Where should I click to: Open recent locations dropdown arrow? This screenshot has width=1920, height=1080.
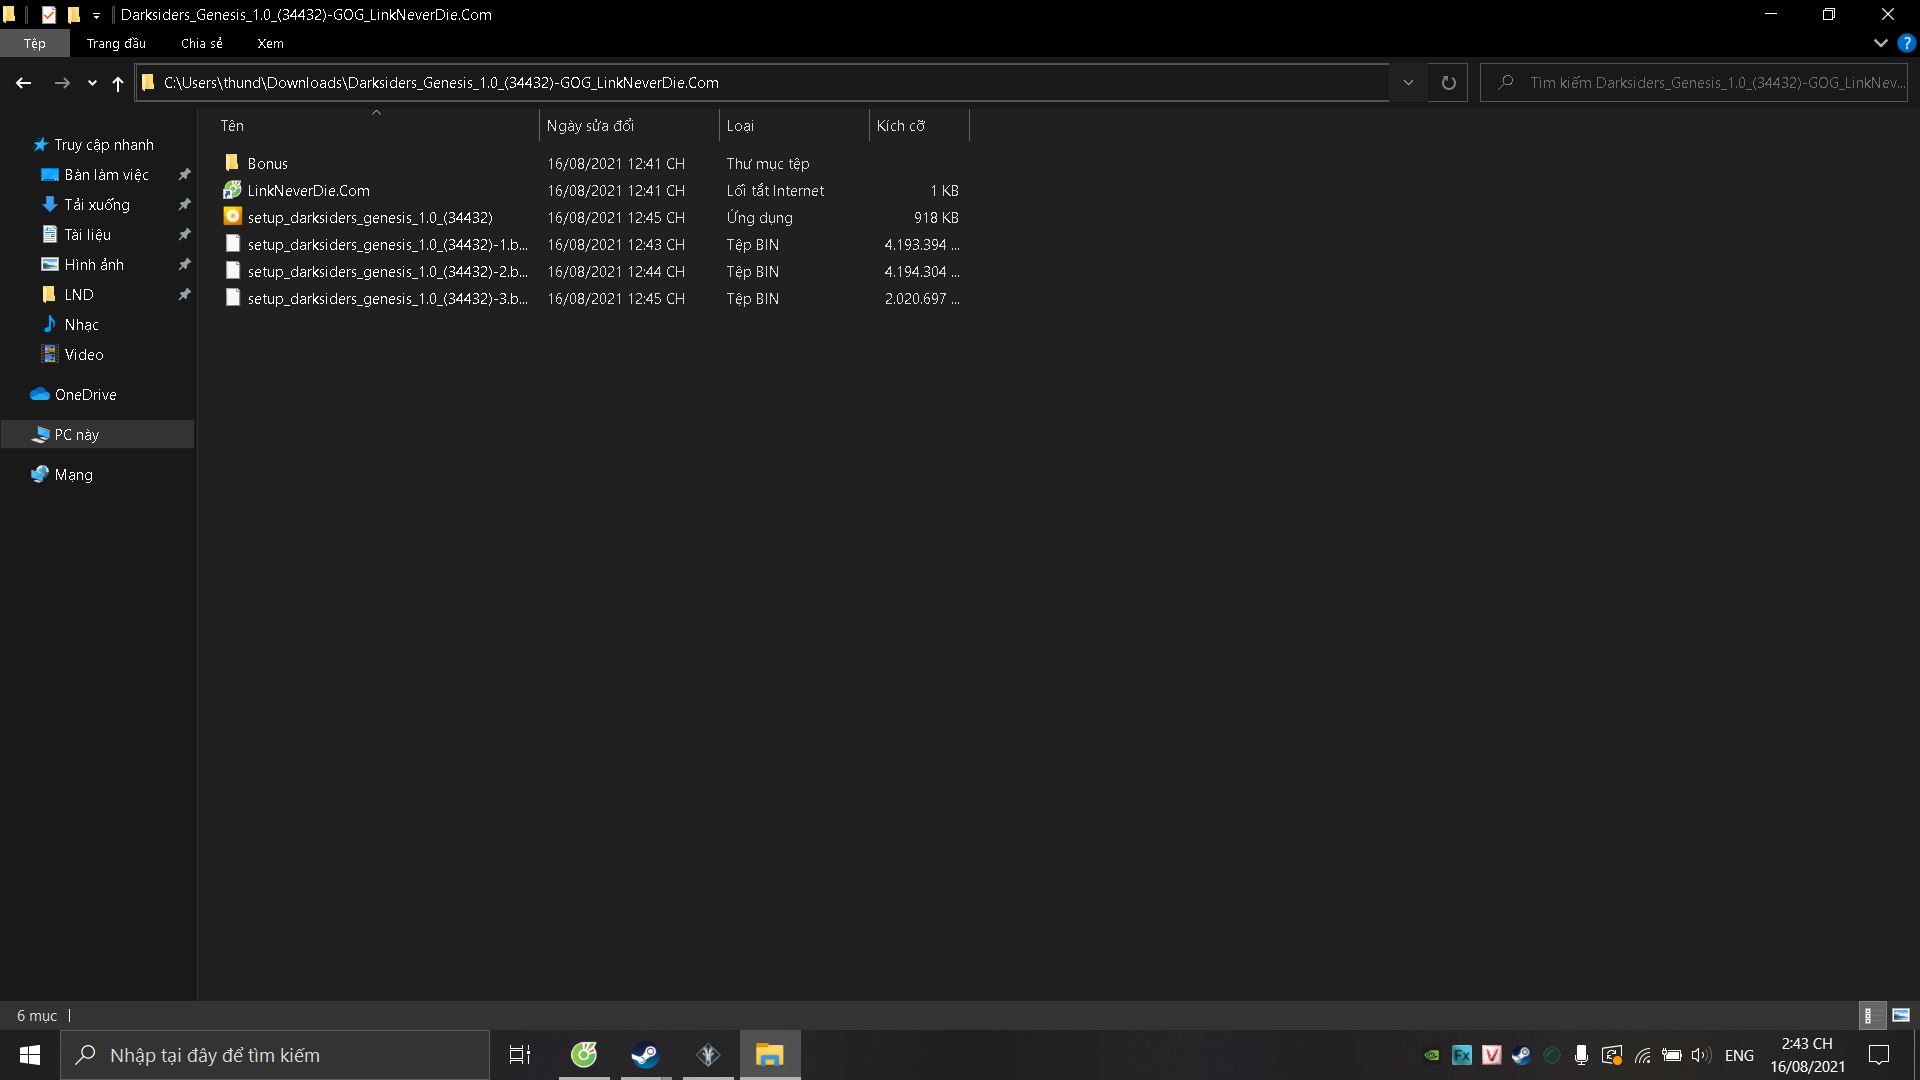(92, 83)
